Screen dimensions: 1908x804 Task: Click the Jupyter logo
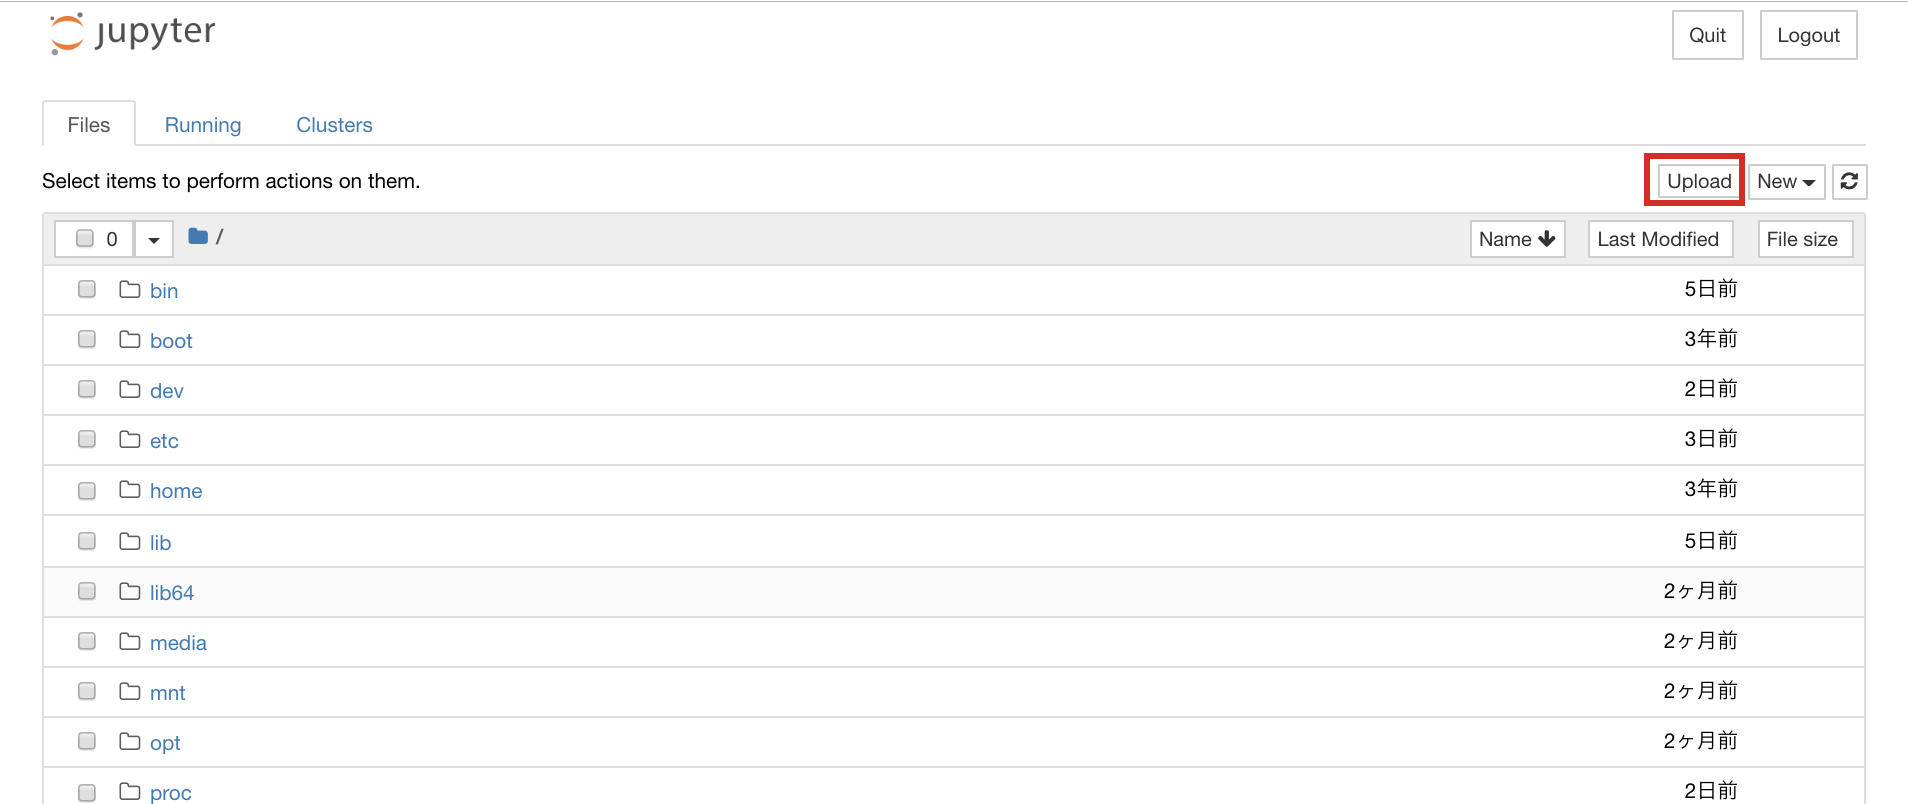point(131,32)
